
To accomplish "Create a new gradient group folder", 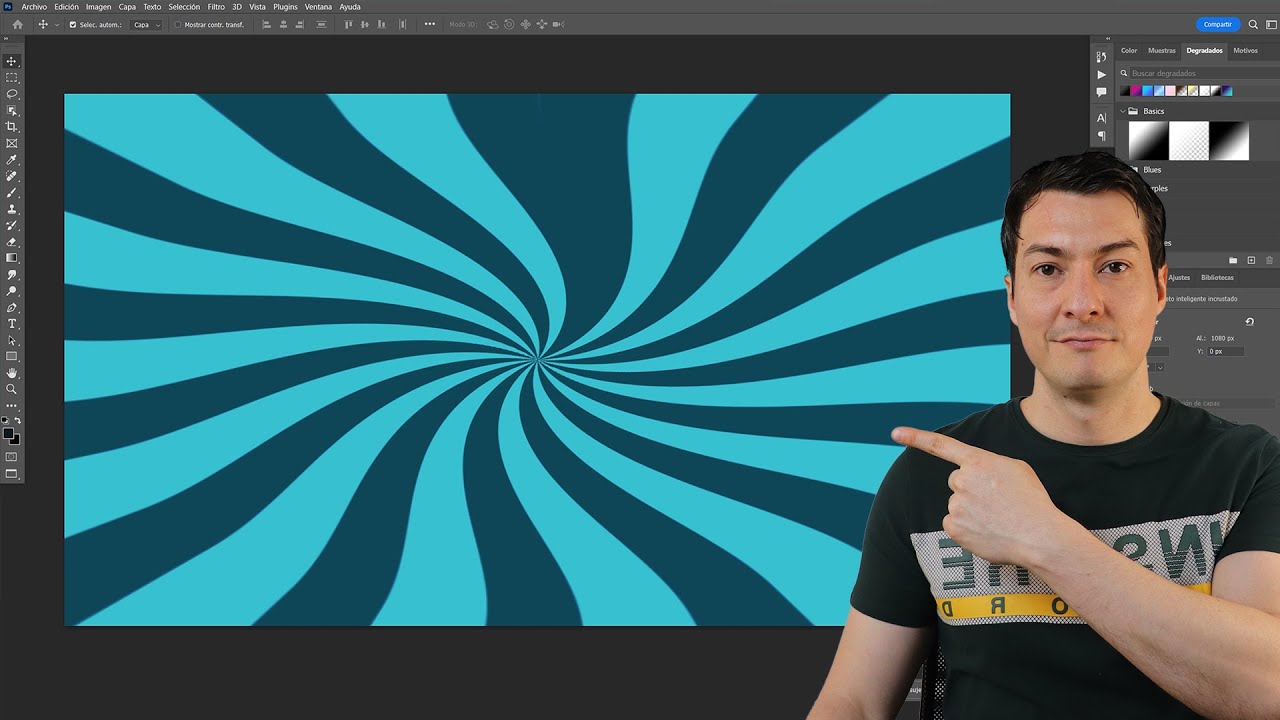I will (x=1233, y=260).
